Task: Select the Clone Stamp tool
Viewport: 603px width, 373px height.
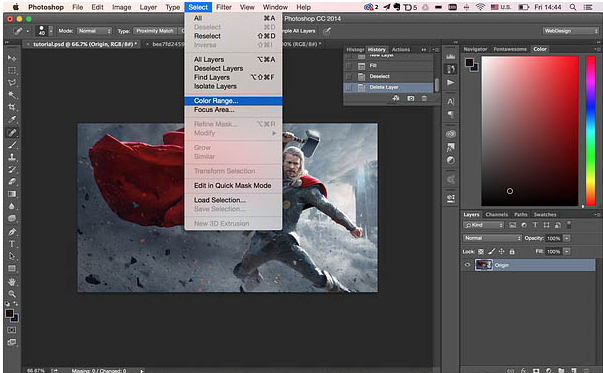Action: pos(12,157)
